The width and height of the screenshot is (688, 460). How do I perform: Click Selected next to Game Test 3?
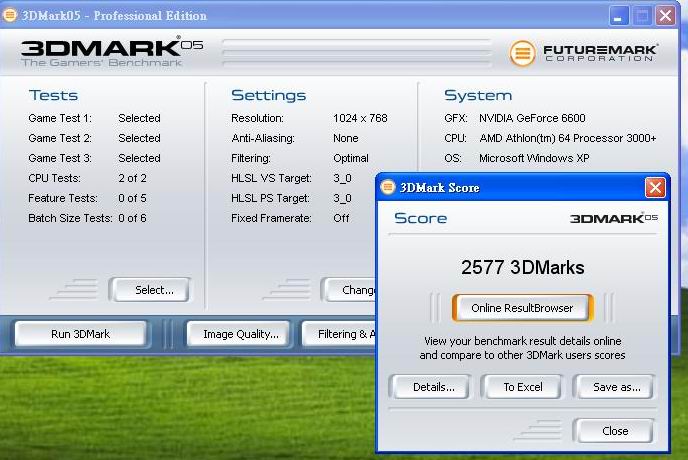[x=140, y=158]
